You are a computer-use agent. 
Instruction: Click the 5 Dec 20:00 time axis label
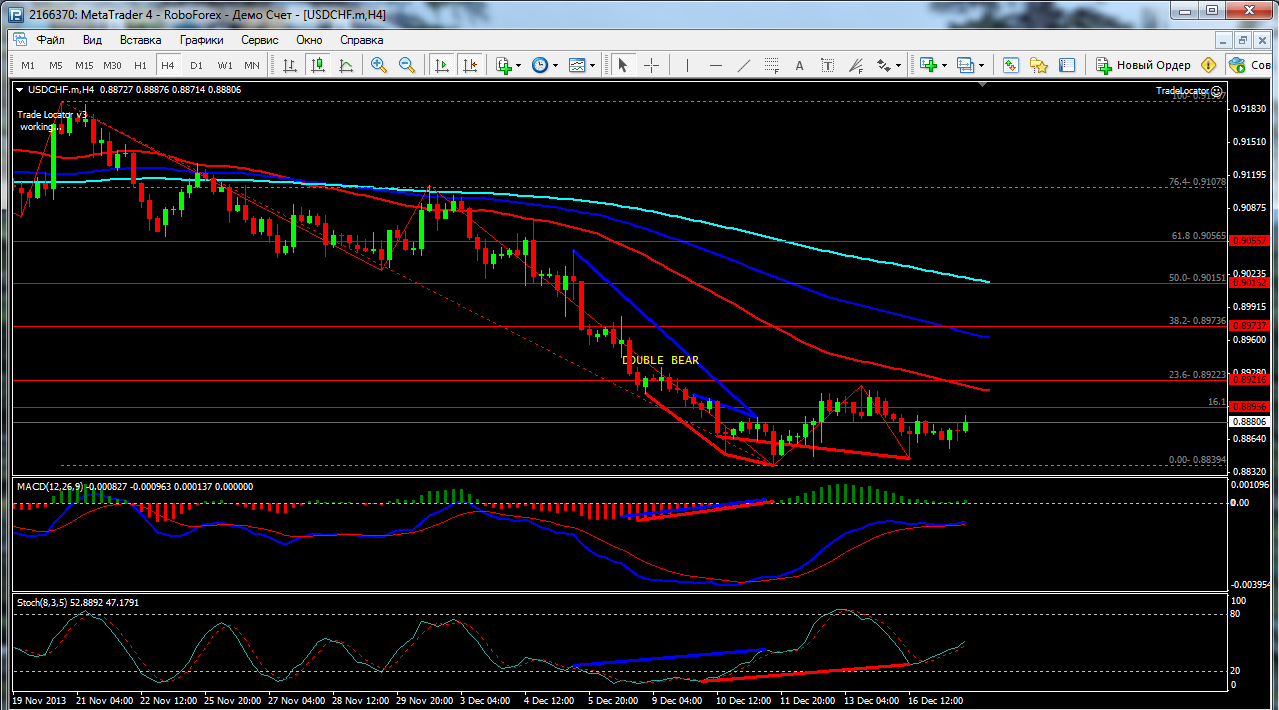615,701
